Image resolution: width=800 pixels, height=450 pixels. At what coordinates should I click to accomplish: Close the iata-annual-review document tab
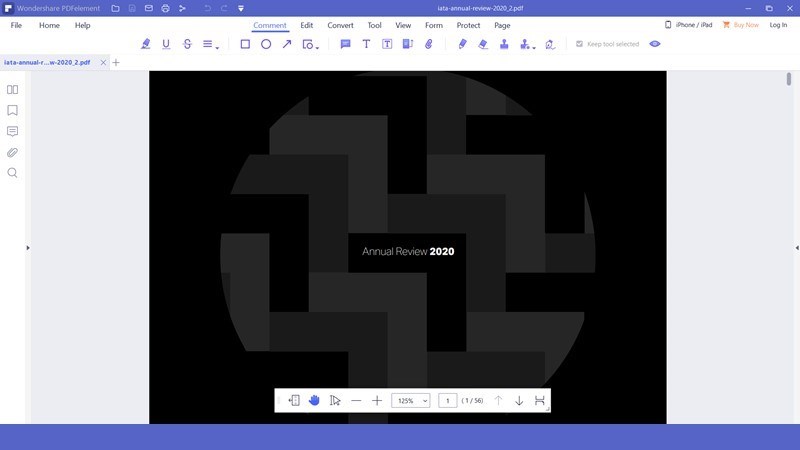tap(103, 62)
